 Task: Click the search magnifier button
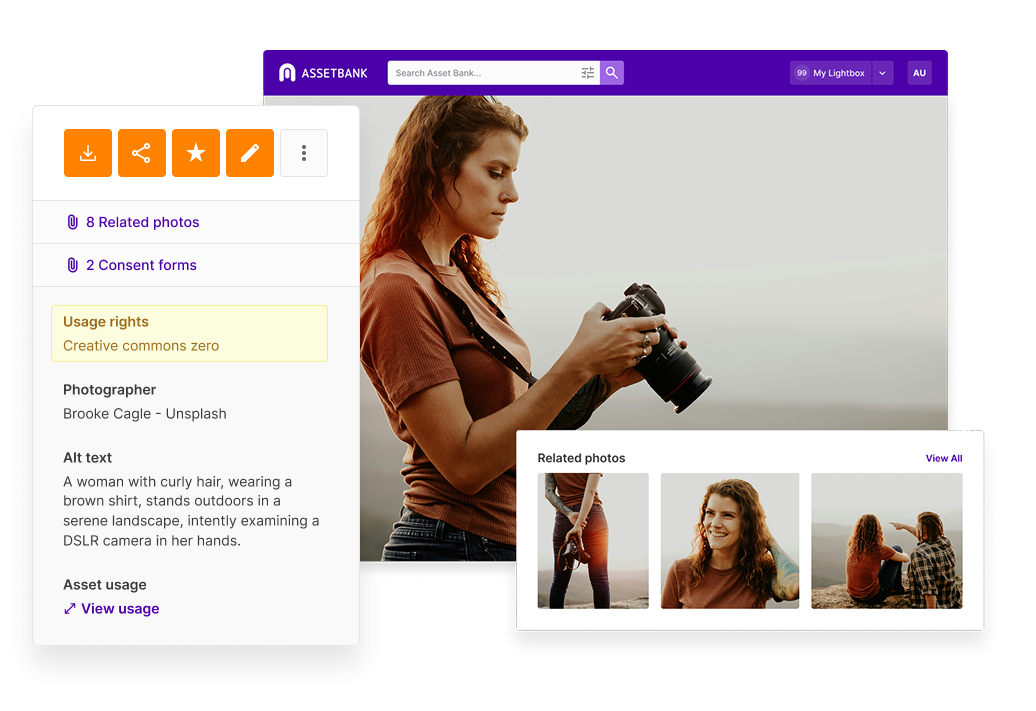(x=612, y=73)
